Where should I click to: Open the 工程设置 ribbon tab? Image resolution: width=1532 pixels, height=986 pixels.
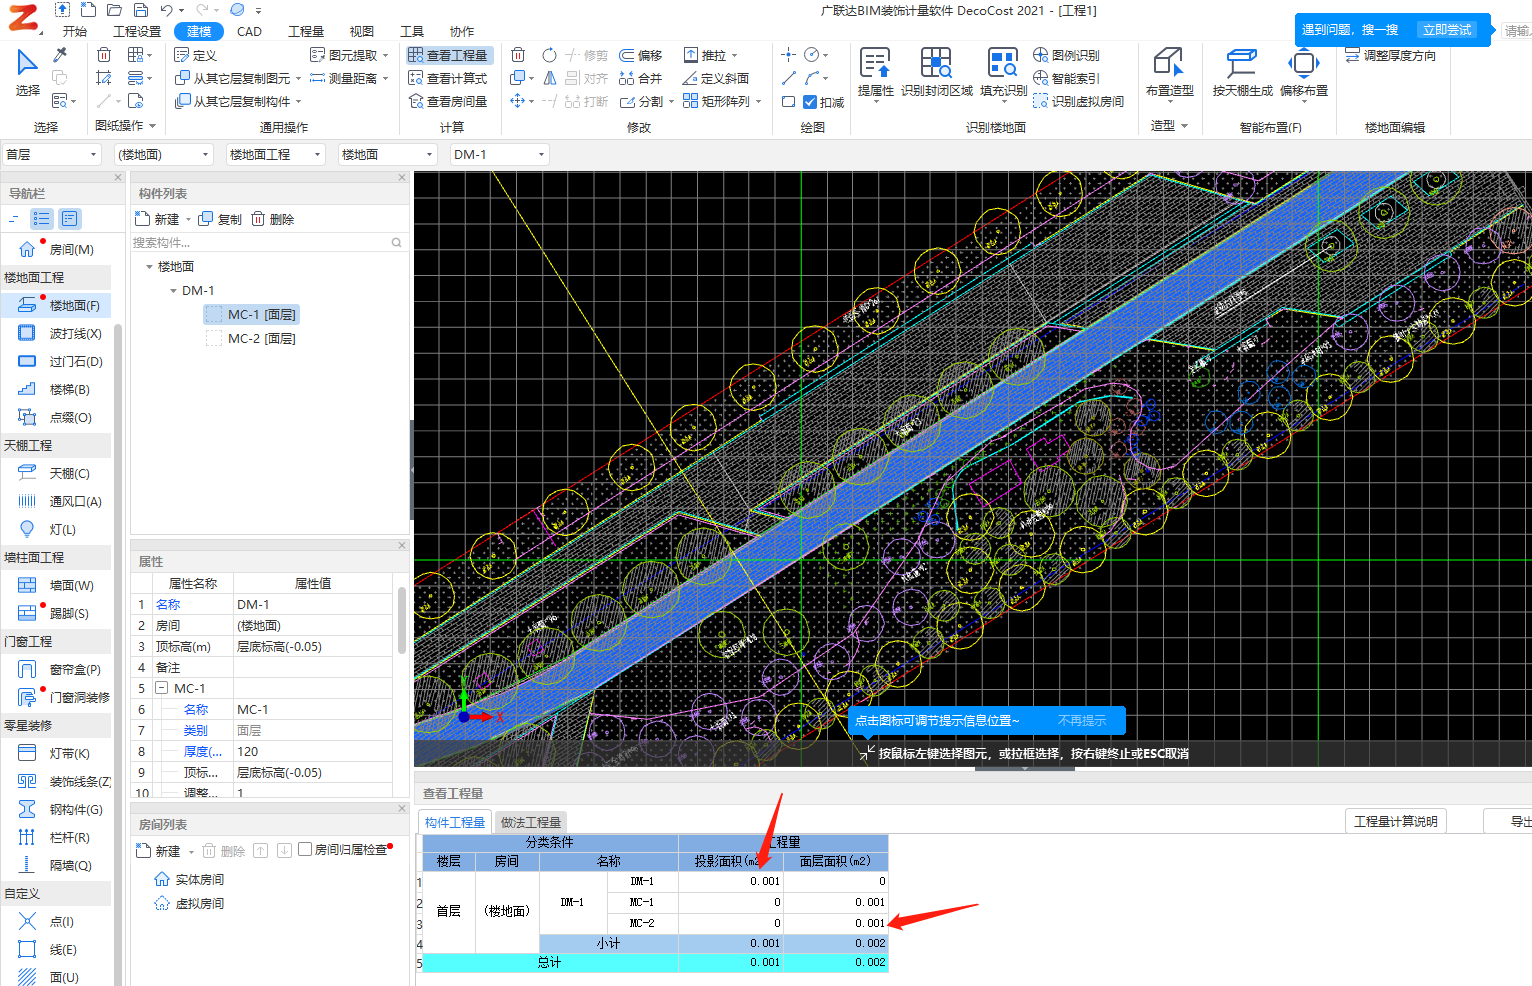[137, 31]
